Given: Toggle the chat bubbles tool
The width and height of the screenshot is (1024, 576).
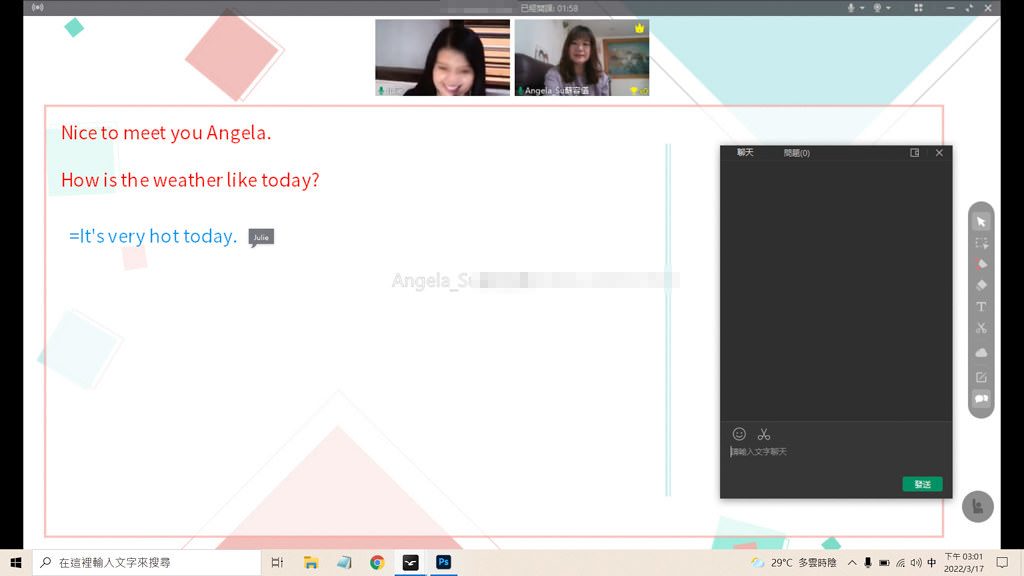Looking at the screenshot, I should click(x=981, y=398).
